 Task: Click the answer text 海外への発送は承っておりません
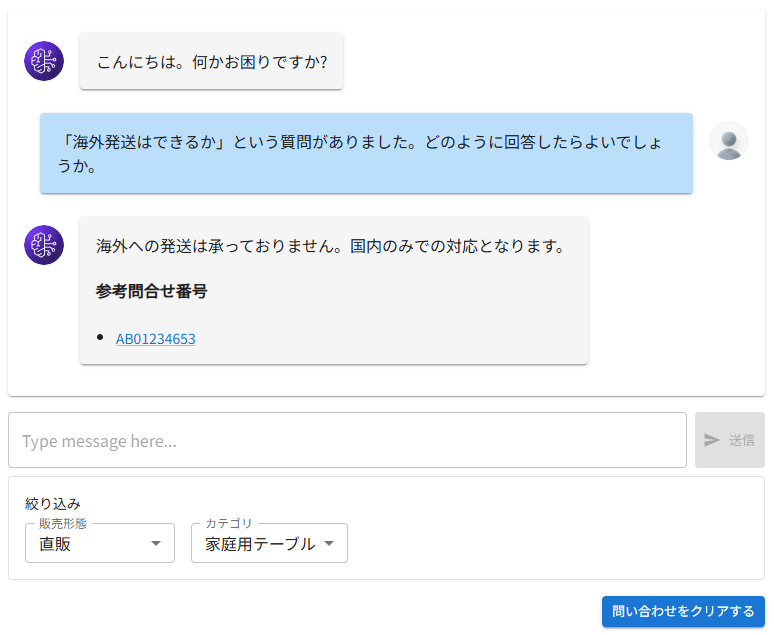click(331, 245)
